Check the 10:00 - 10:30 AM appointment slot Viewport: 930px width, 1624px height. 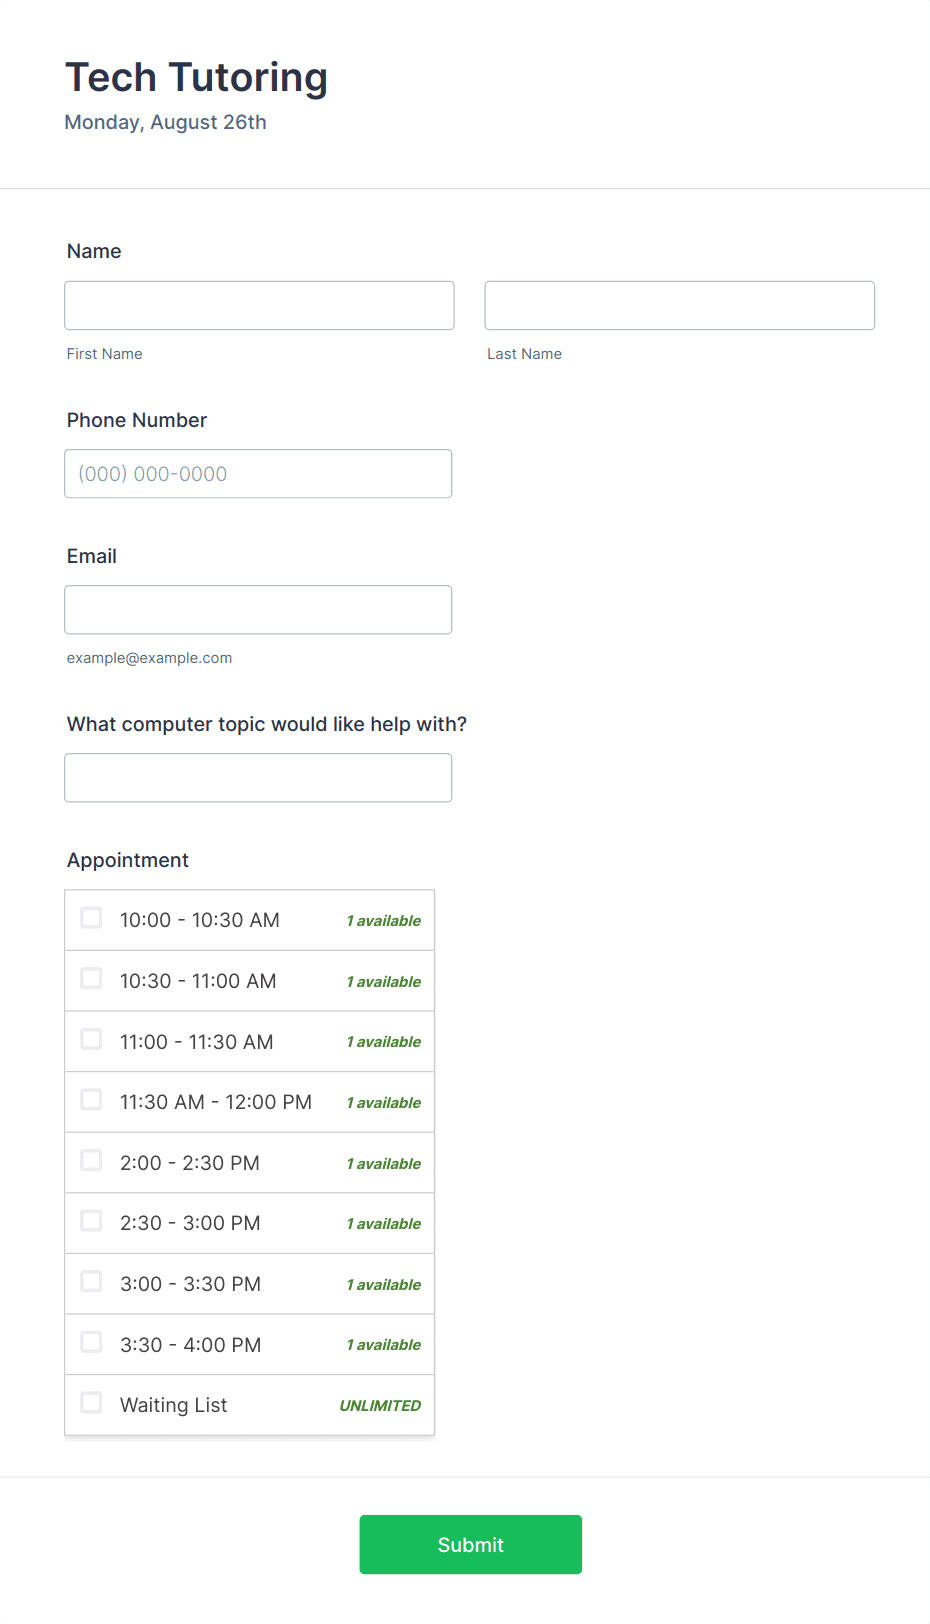tap(91, 918)
